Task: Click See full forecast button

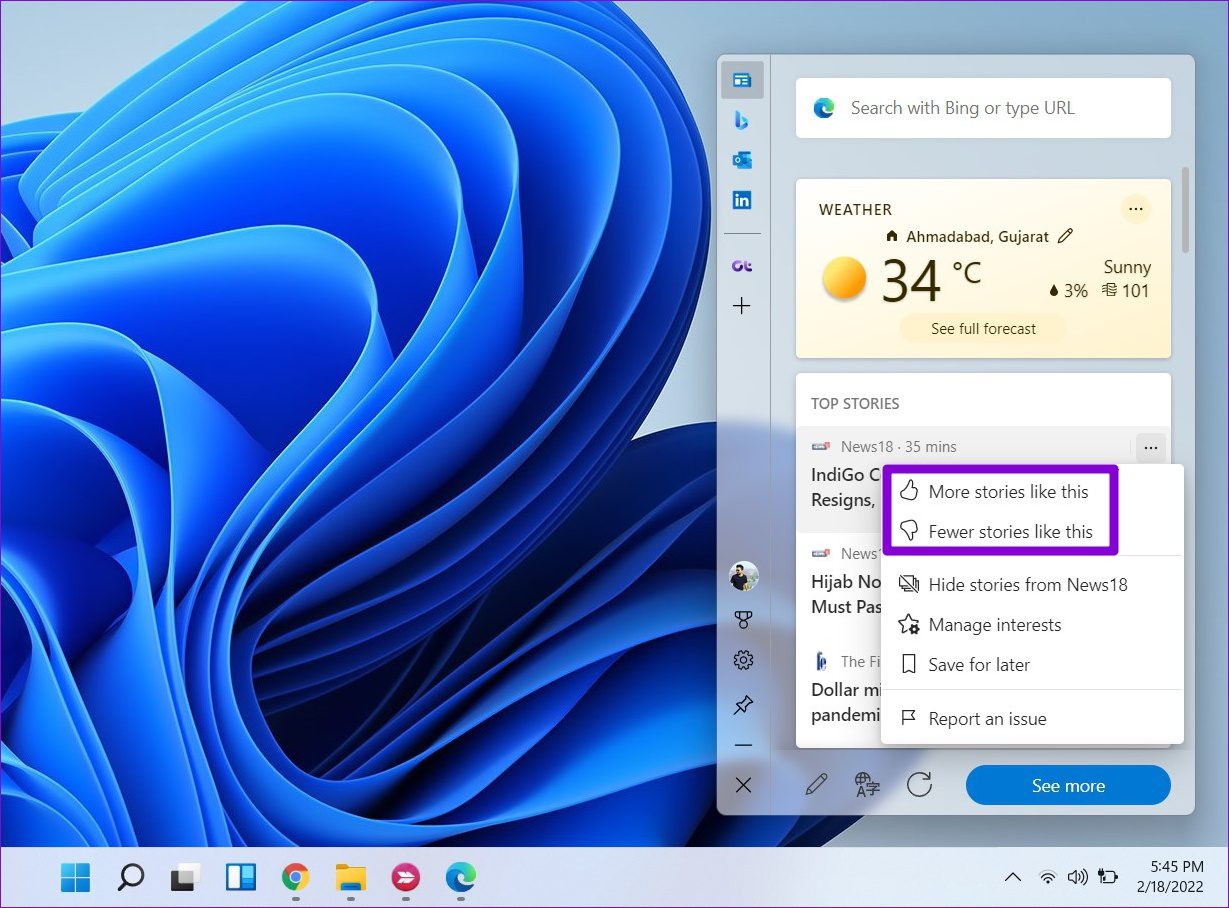Action: [983, 328]
